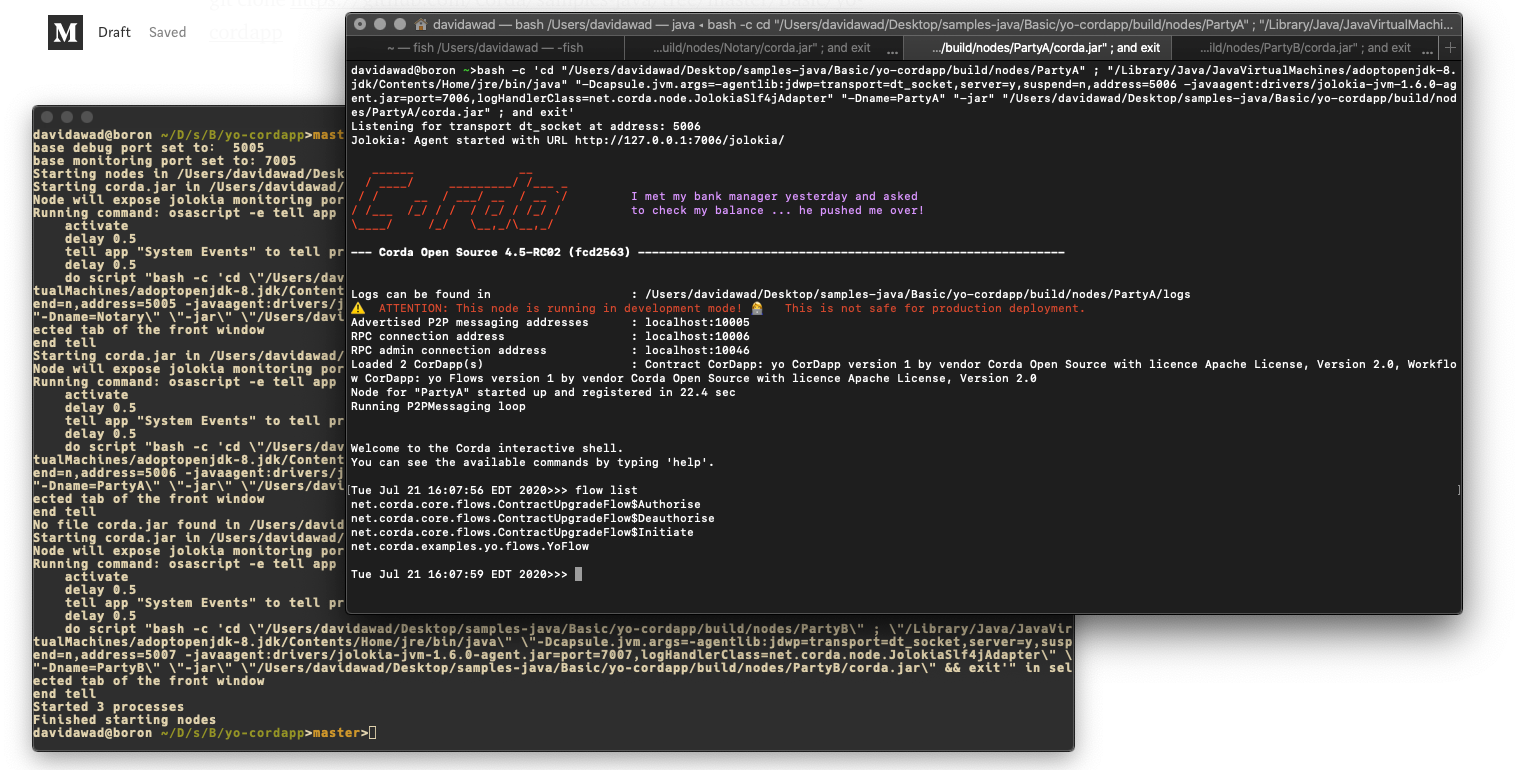The image size is (1517, 770).
Task: Select the PartyA/corda.jar tab
Action: (1039, 47)
